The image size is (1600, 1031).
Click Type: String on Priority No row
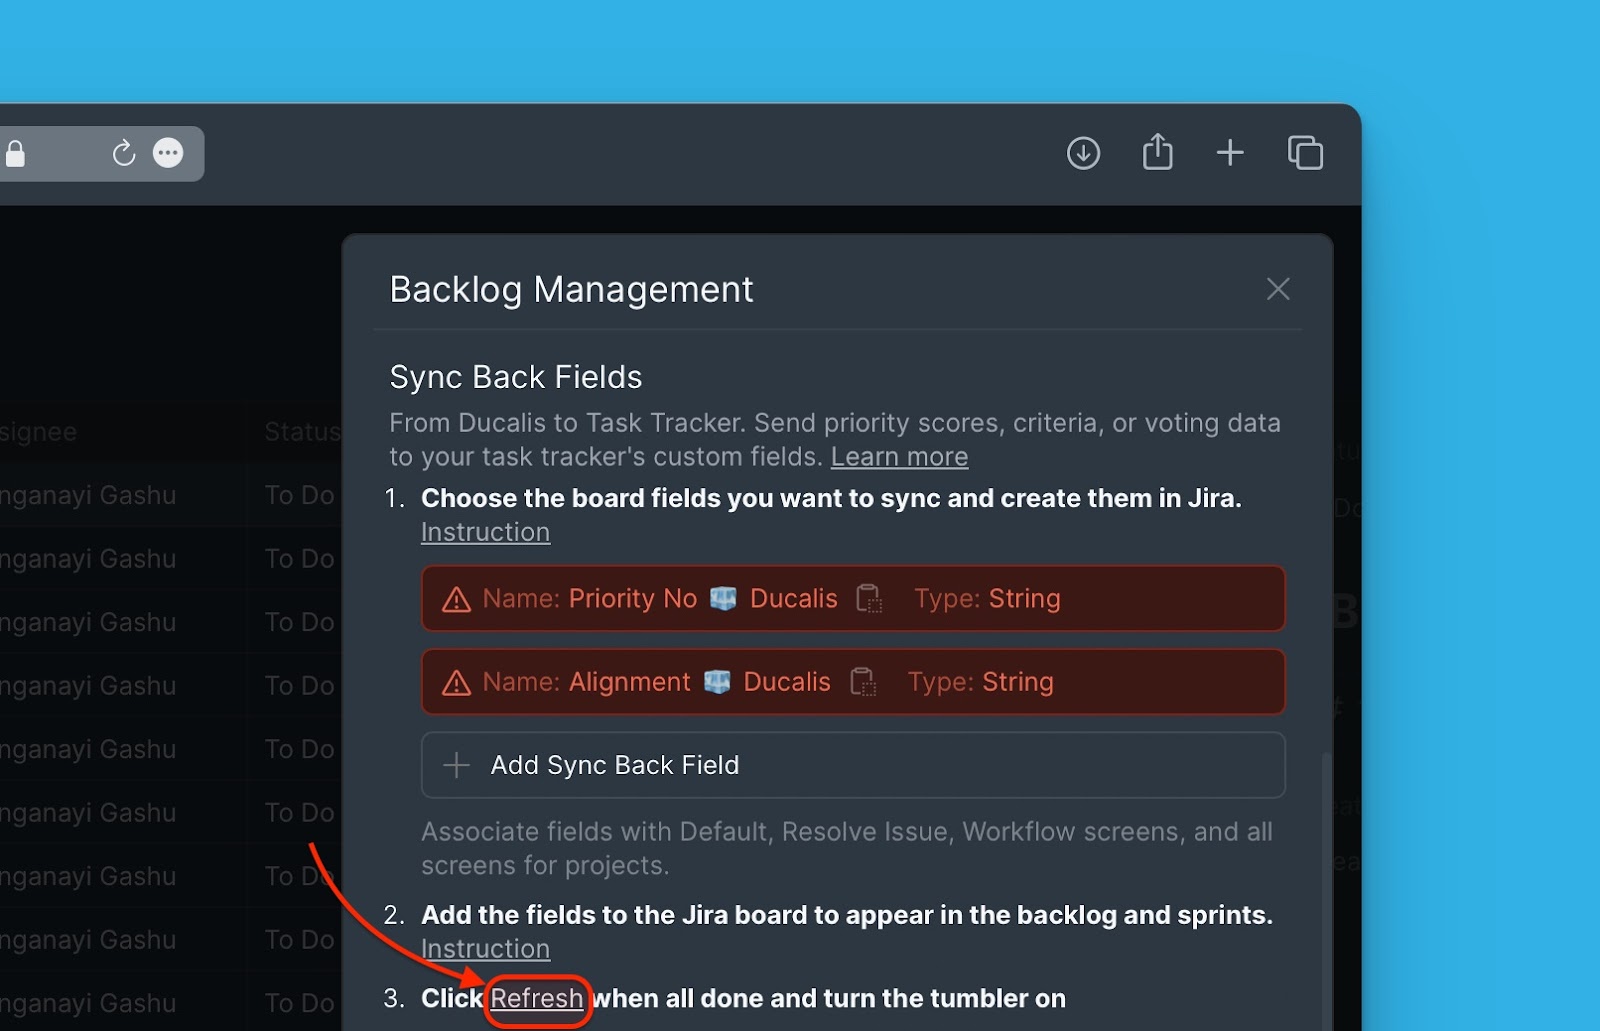click(987, 598)
